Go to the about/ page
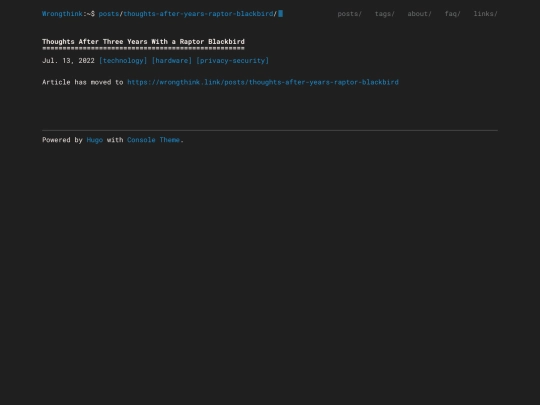 [x=419, y=14]
